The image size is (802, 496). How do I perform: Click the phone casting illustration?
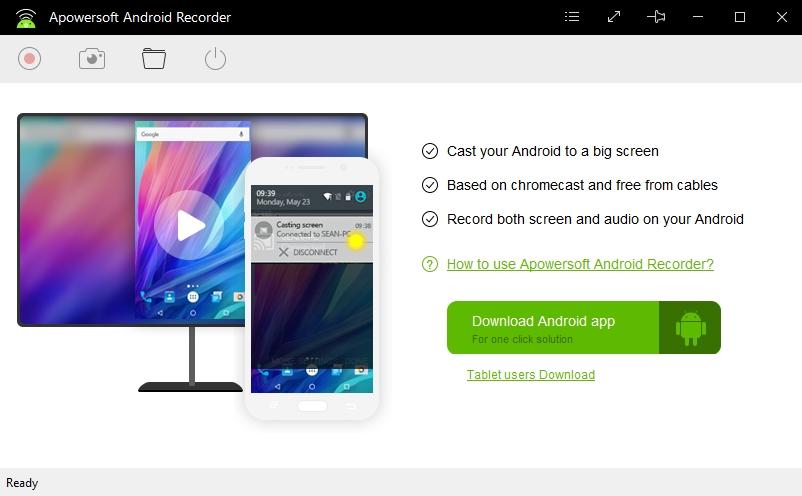[x=311, y=289]
